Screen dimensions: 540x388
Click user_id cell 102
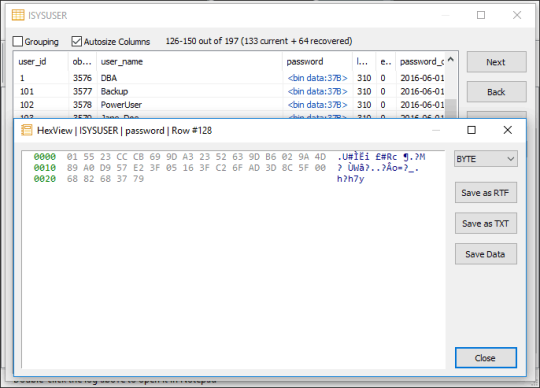[x=27, y=105]
